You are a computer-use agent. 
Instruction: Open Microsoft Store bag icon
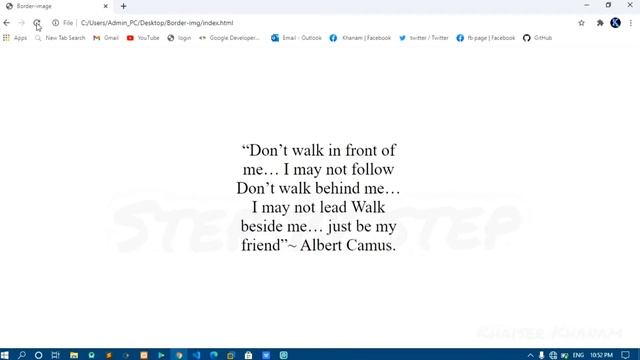248,355
